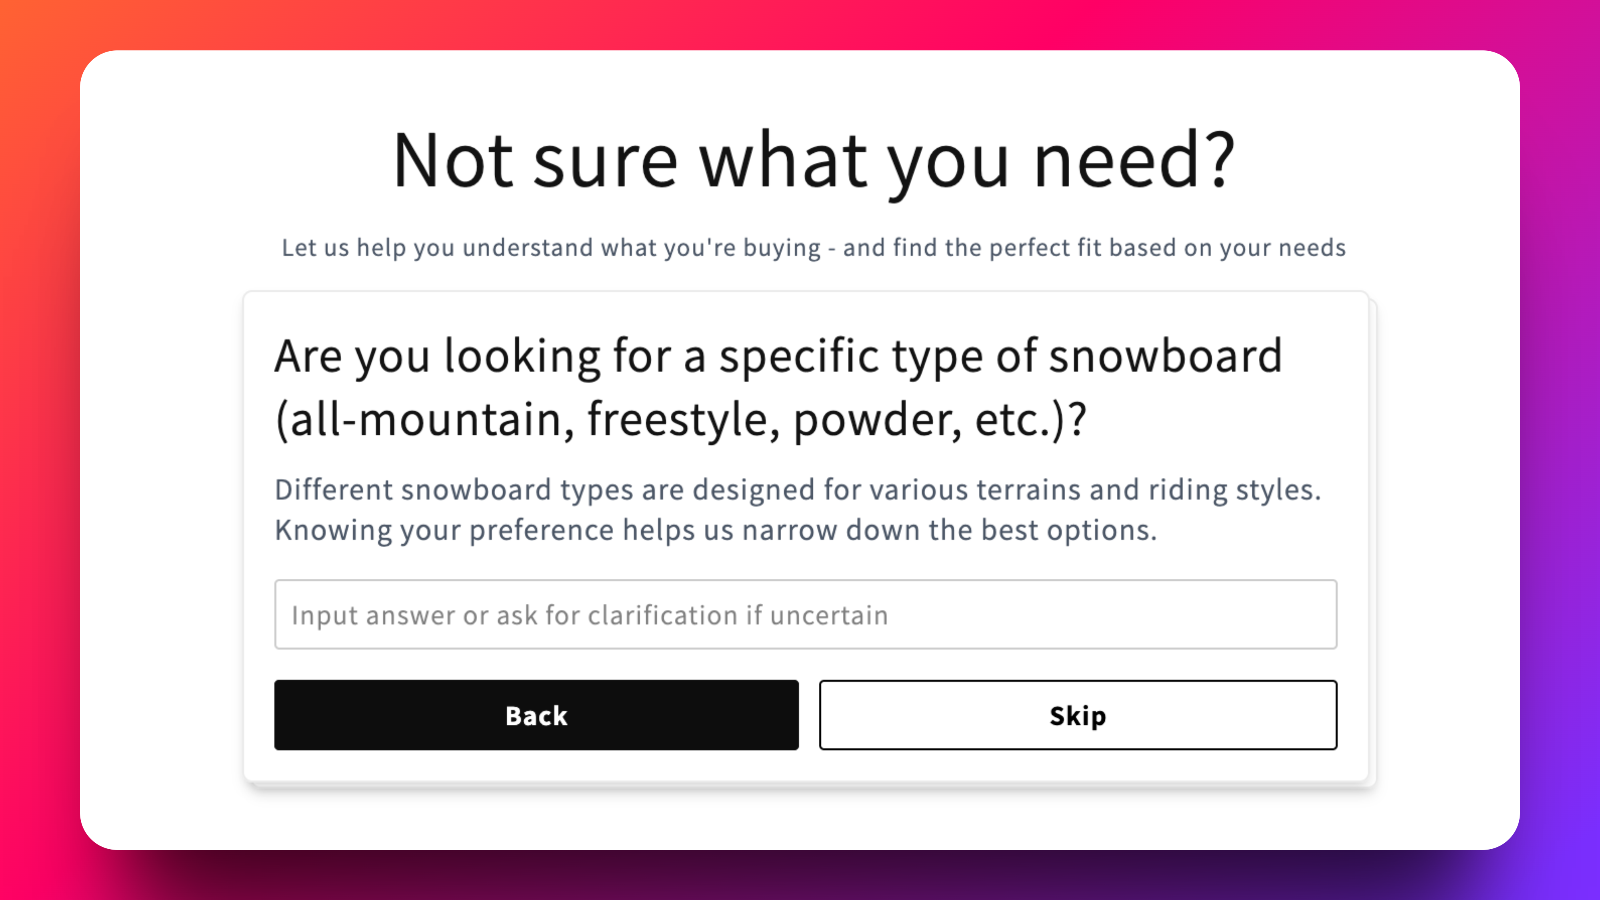The width and height of the screenshot is (1600, 900).
Task: Click the white-outlined Skip button label
Action: (x=1077, y=716)
